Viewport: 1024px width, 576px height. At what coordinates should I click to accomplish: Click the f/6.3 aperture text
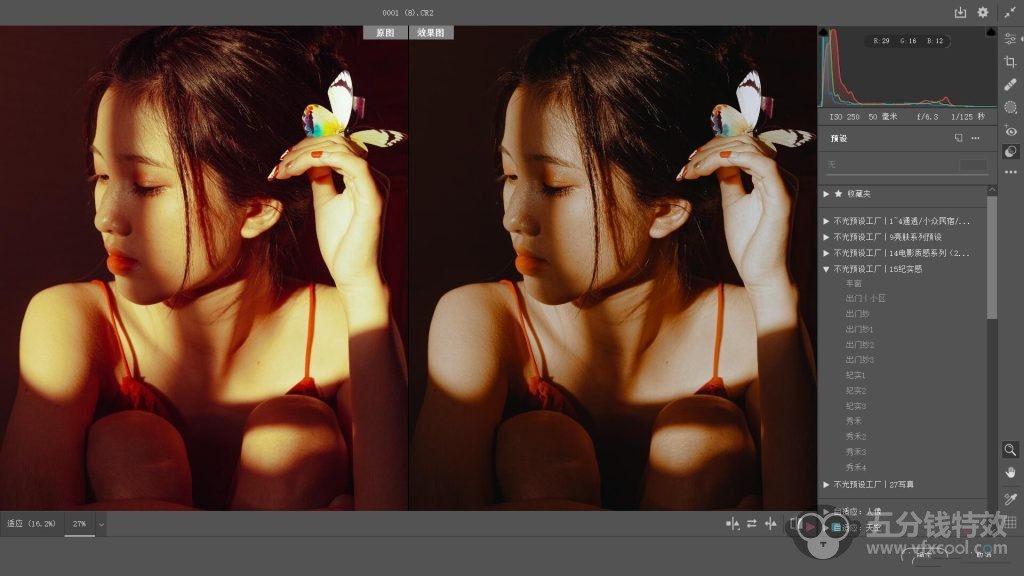927,117
